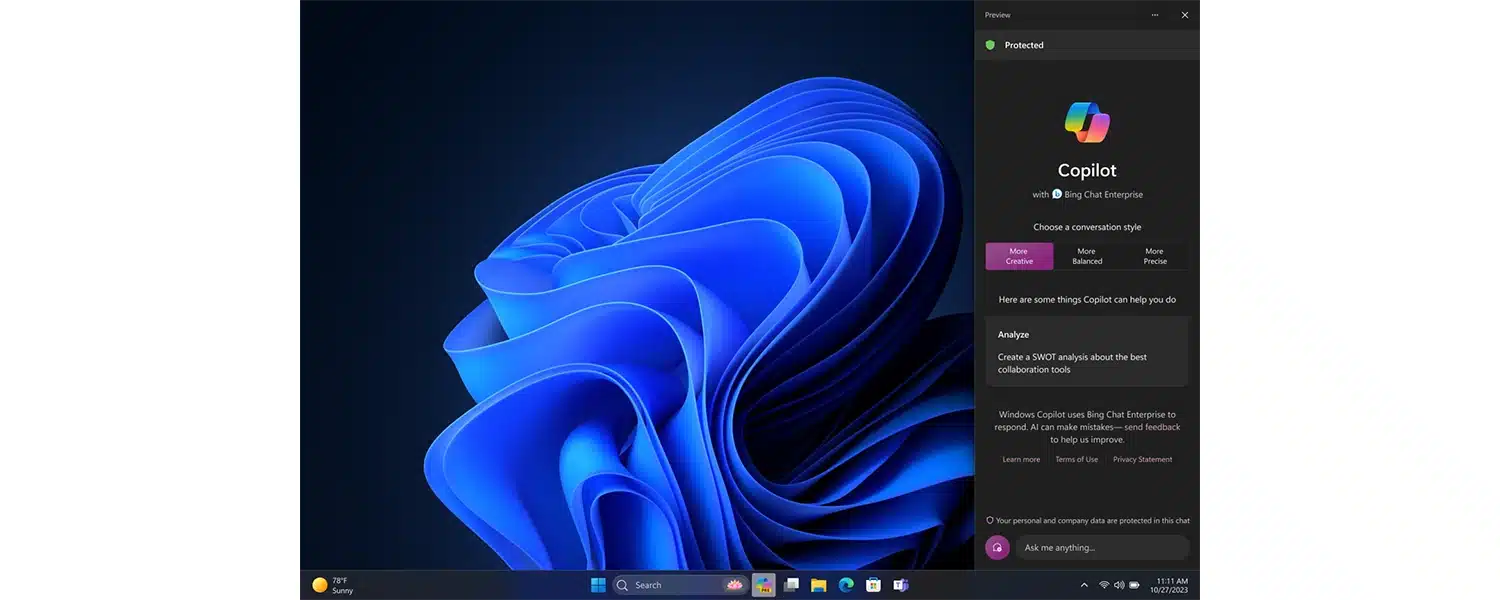Image resolution: width=1500 pixels, height=600 pixels.
Task: Click the green Protected shield icon
Action: (990, 45)
